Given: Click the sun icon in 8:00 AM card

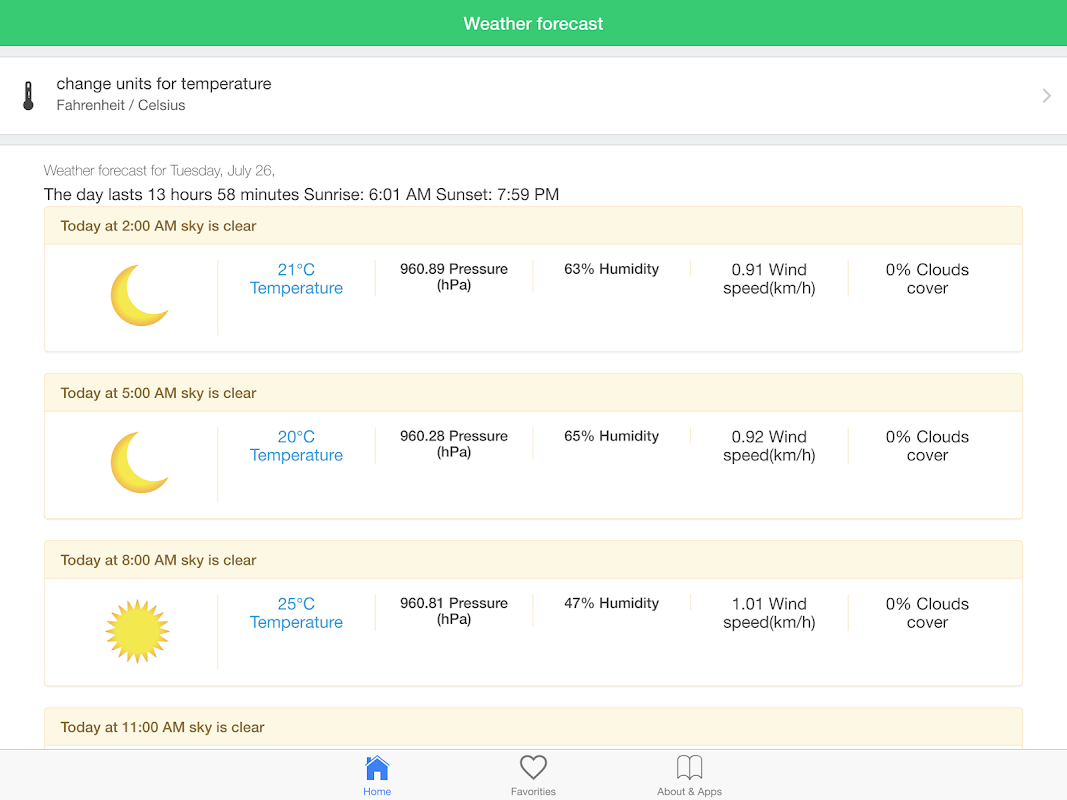Looking at the screenshot, I should 137,631.
